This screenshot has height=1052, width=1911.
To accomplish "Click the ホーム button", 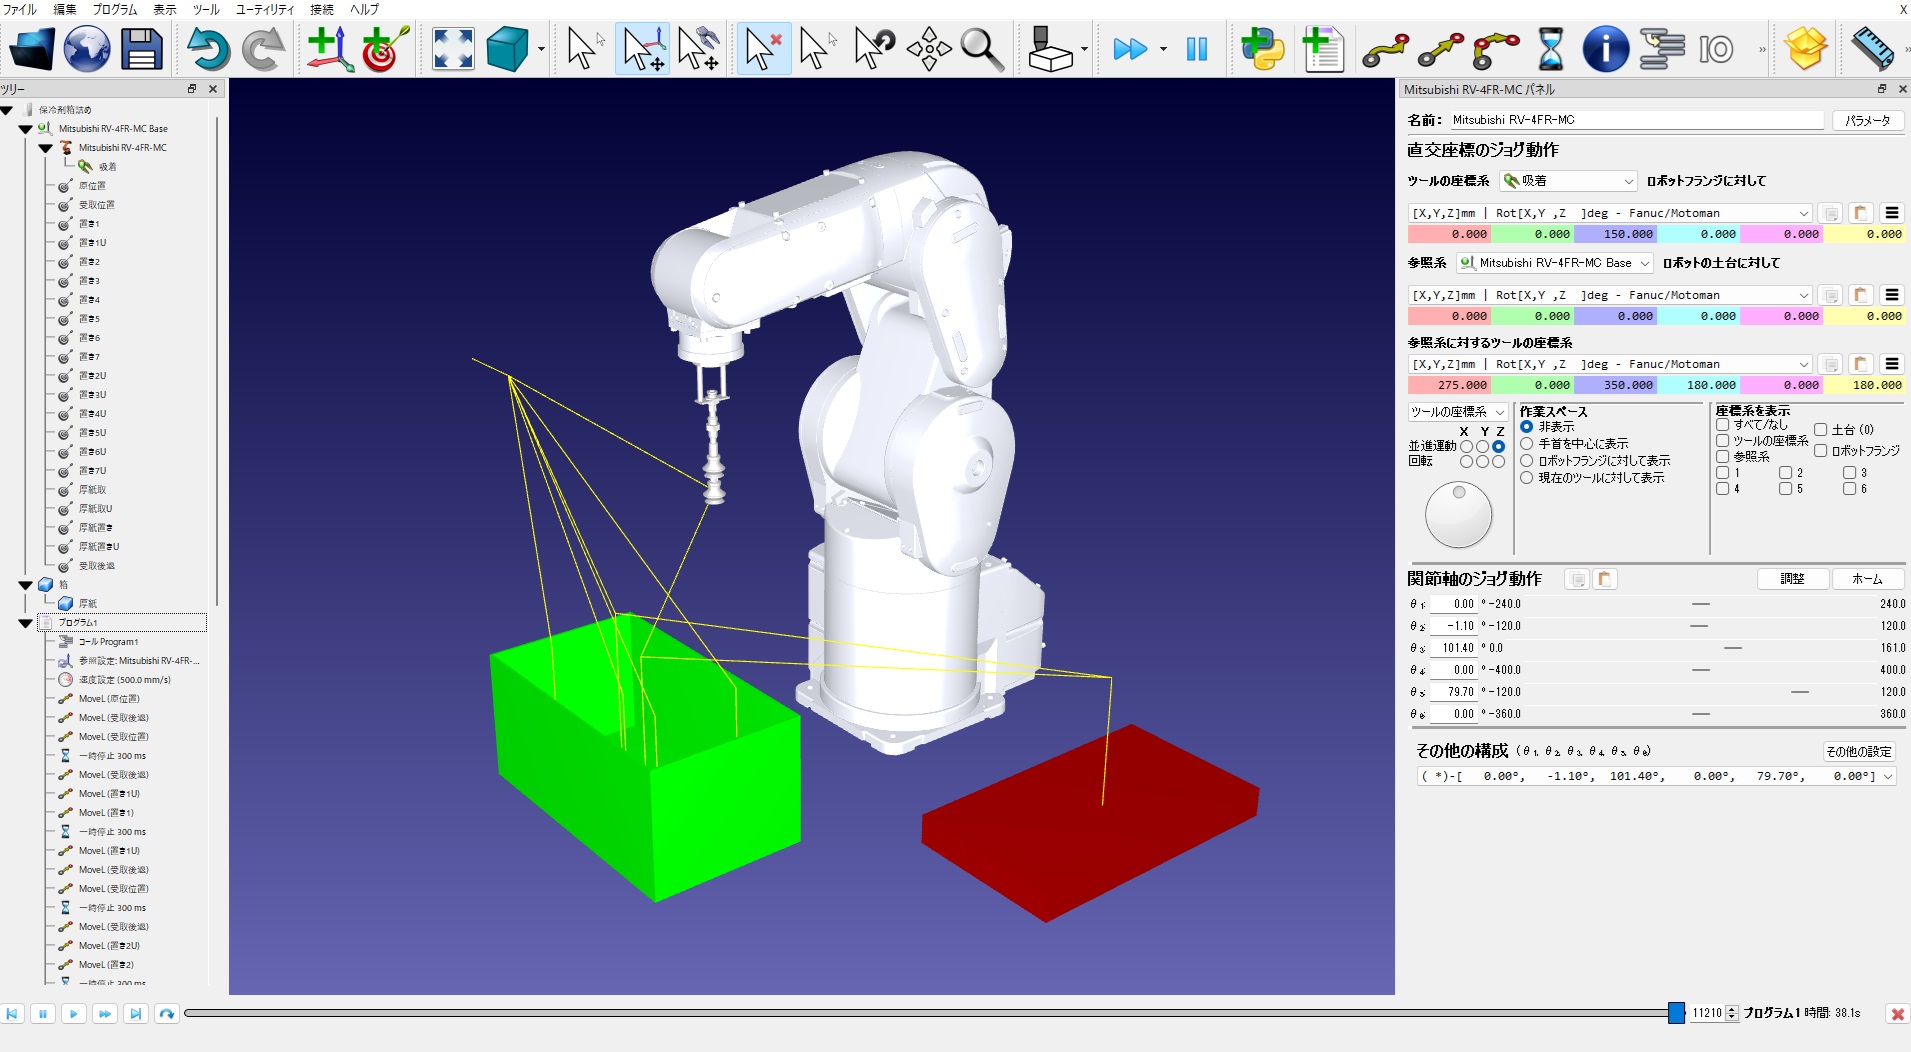I will (1866, 579).
